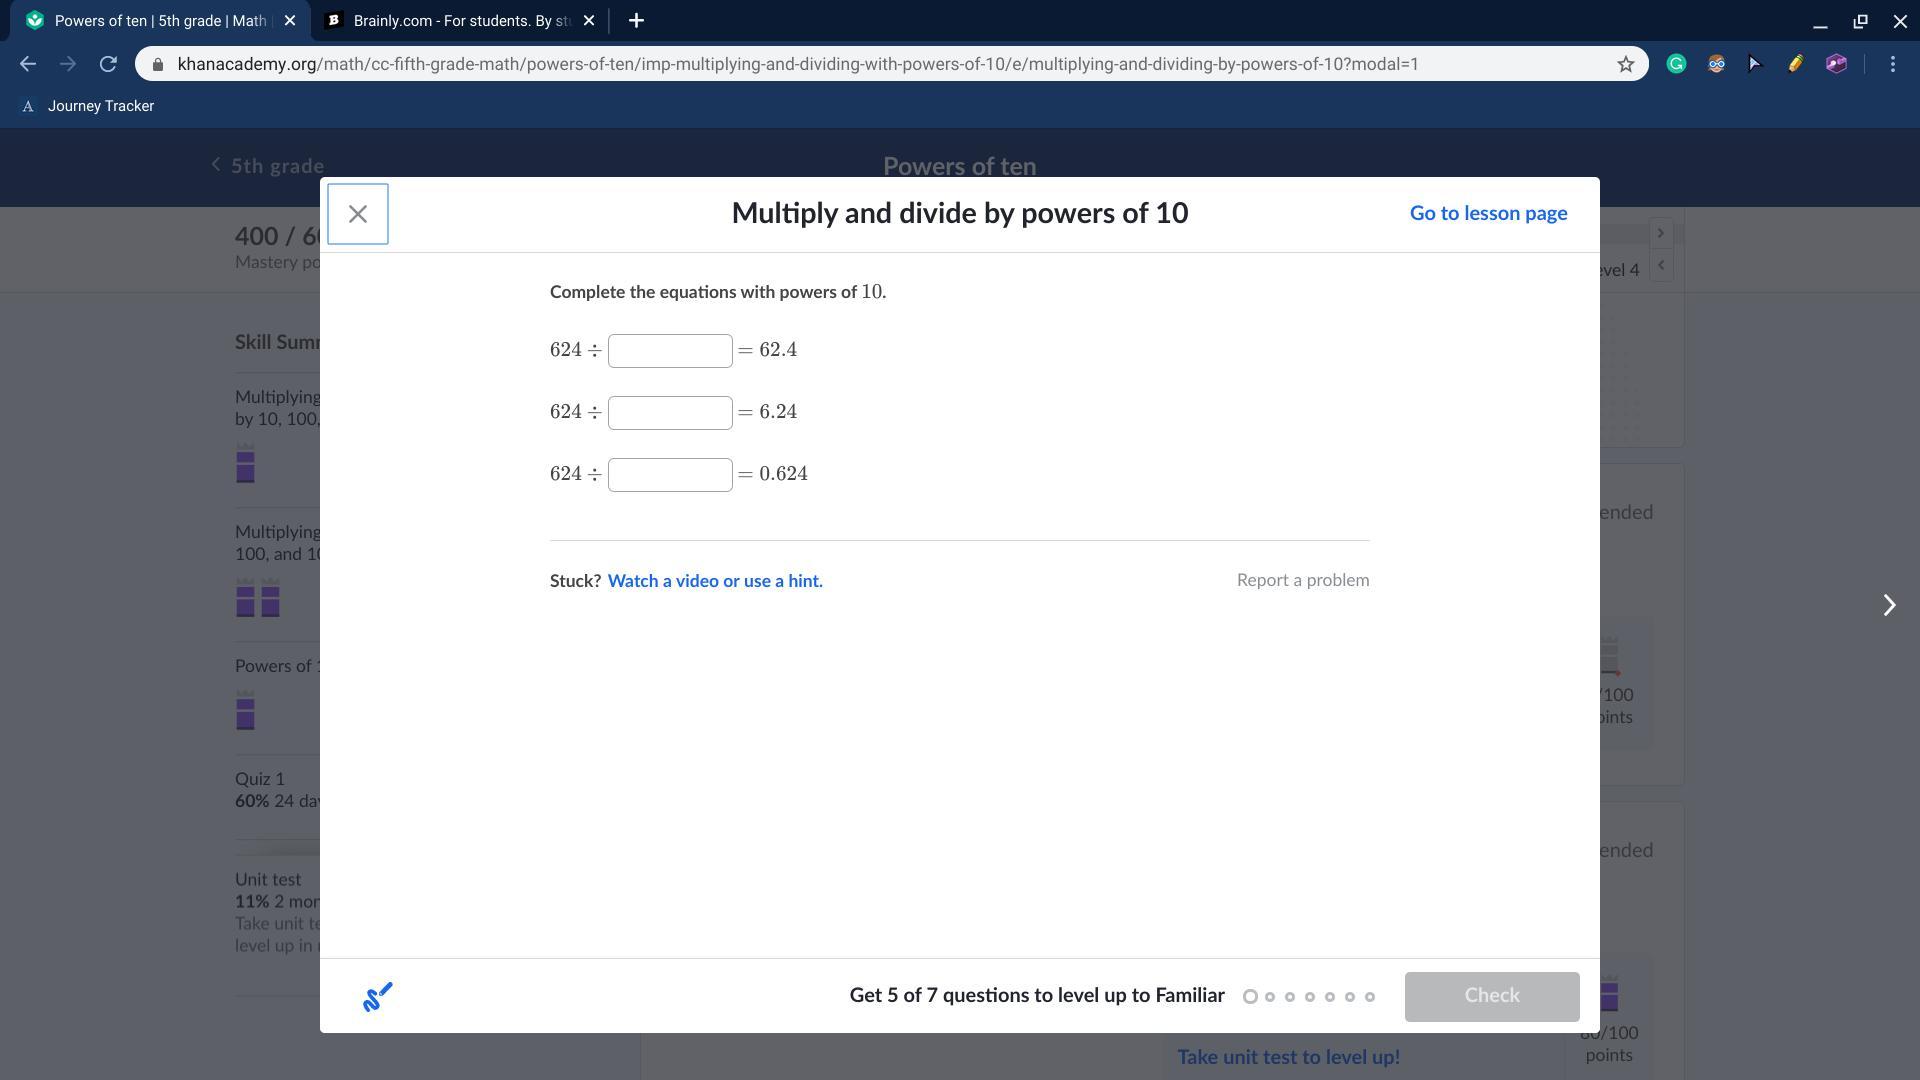Viewport: 1920px width, 1080px height.
Task: Bookmark page with star icon
Action: pos(1625,64)
